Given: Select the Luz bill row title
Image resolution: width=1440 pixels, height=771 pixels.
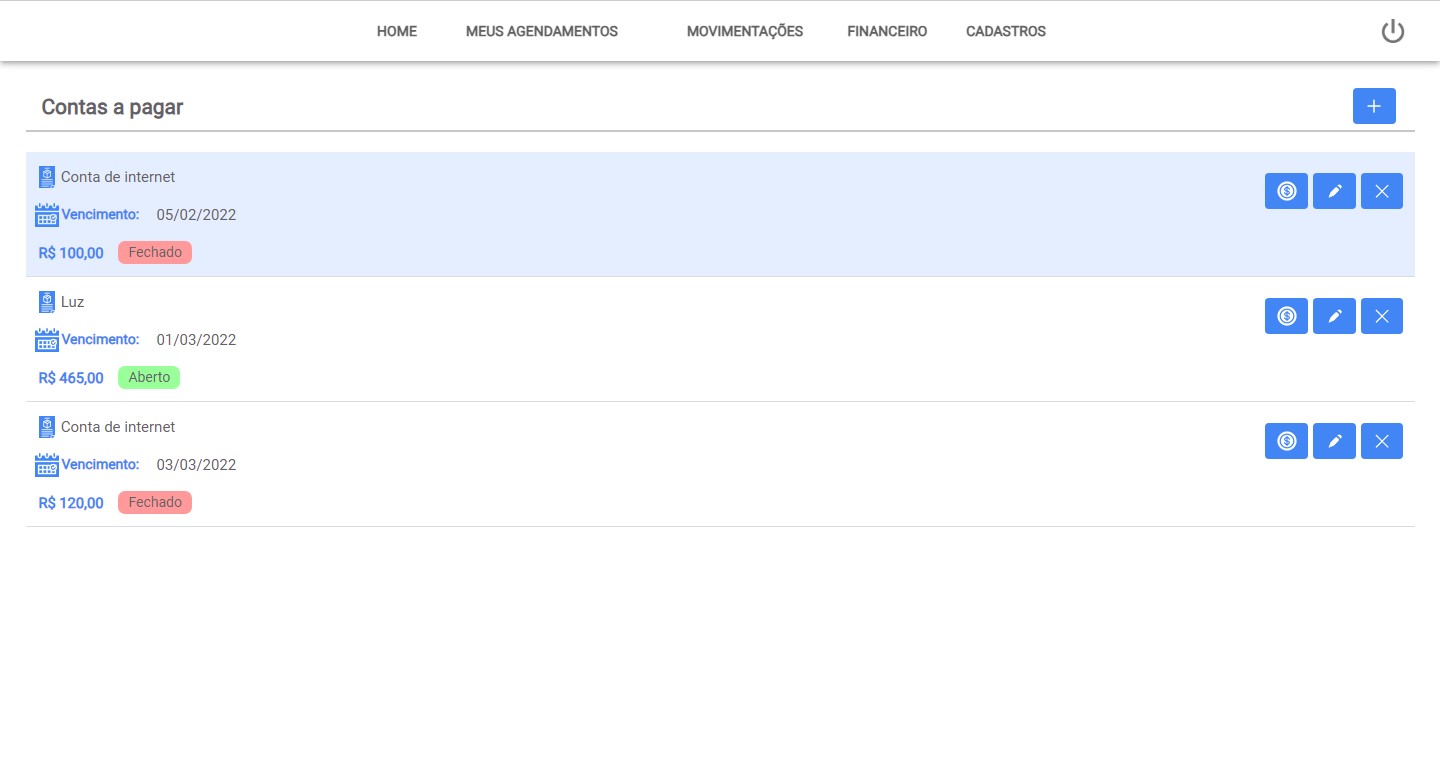Looking at the screenshot, I should click(72, 302).
